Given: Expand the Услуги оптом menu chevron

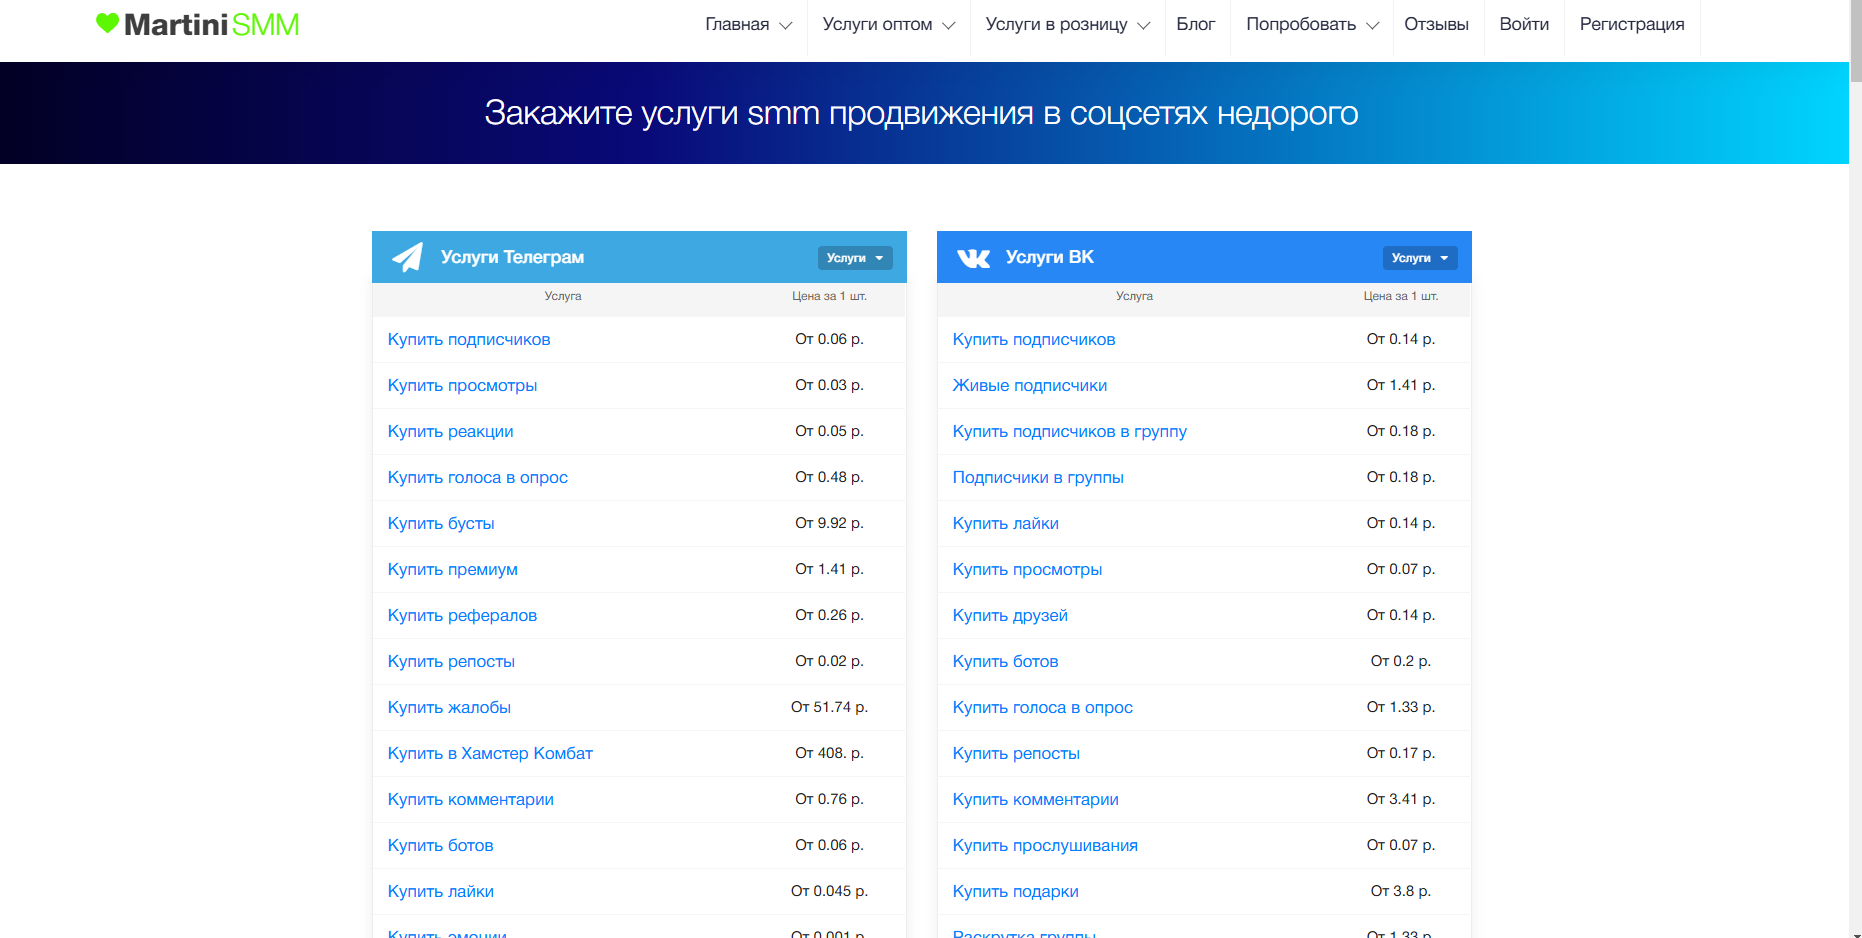Looking at the screenshot, I should 949,26.
